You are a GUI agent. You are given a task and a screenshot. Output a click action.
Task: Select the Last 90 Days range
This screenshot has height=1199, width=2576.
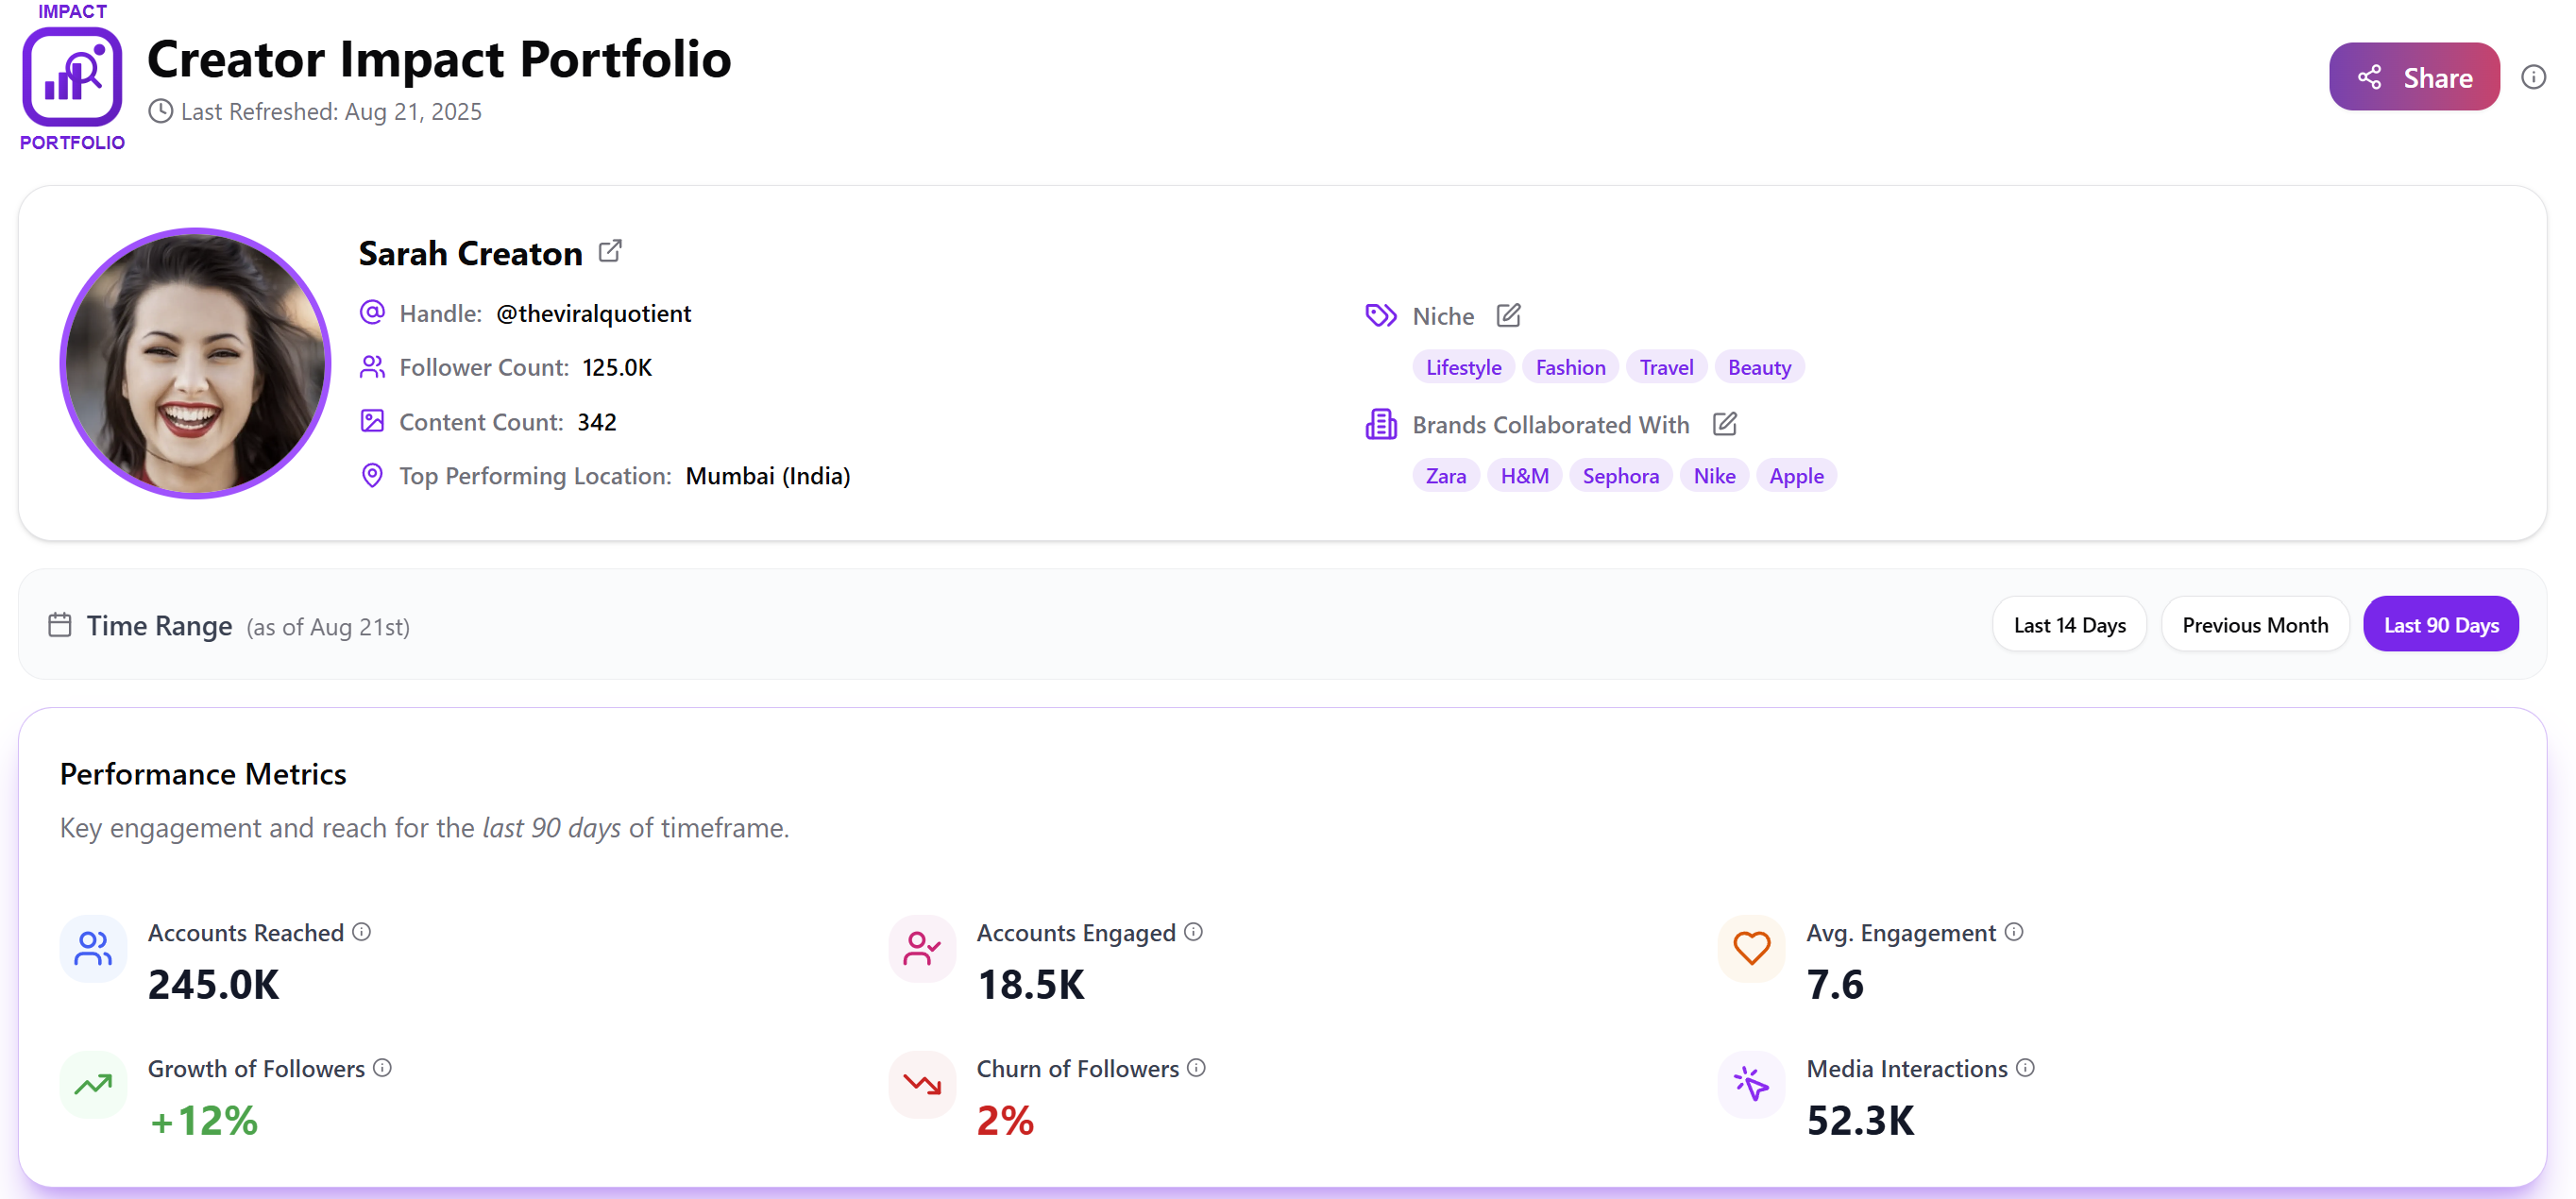click(x=2440, y=625)
